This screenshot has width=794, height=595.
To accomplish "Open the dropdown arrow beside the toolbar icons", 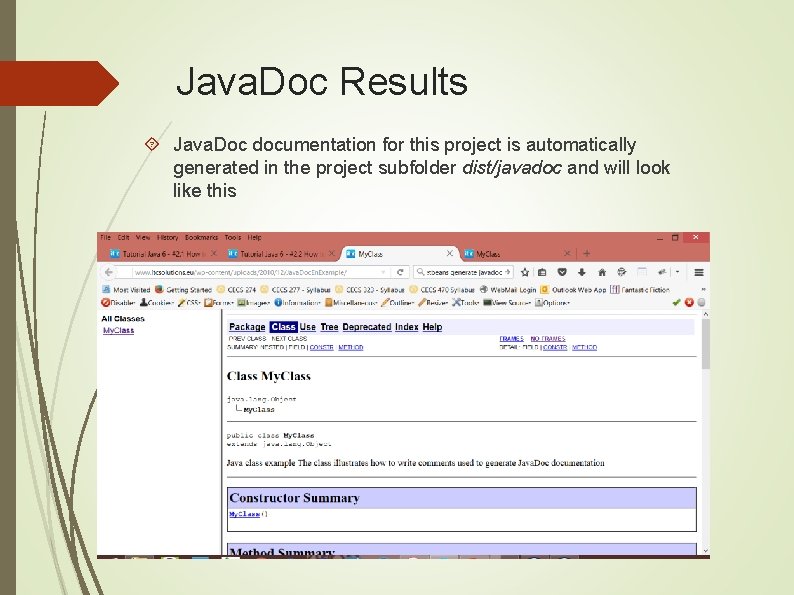I will (678, 272).
